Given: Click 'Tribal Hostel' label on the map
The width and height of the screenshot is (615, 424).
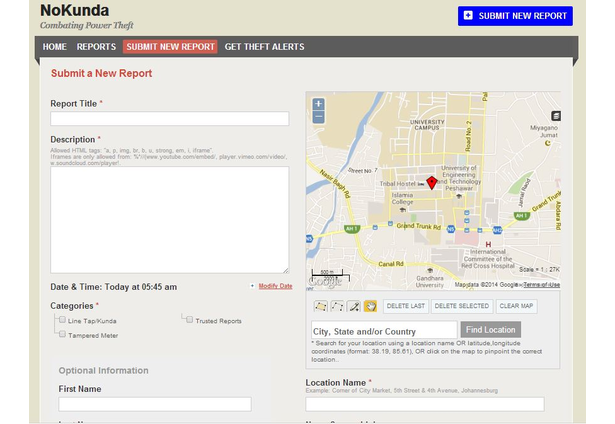Looking at the screenshot, I should click(397, 184).
